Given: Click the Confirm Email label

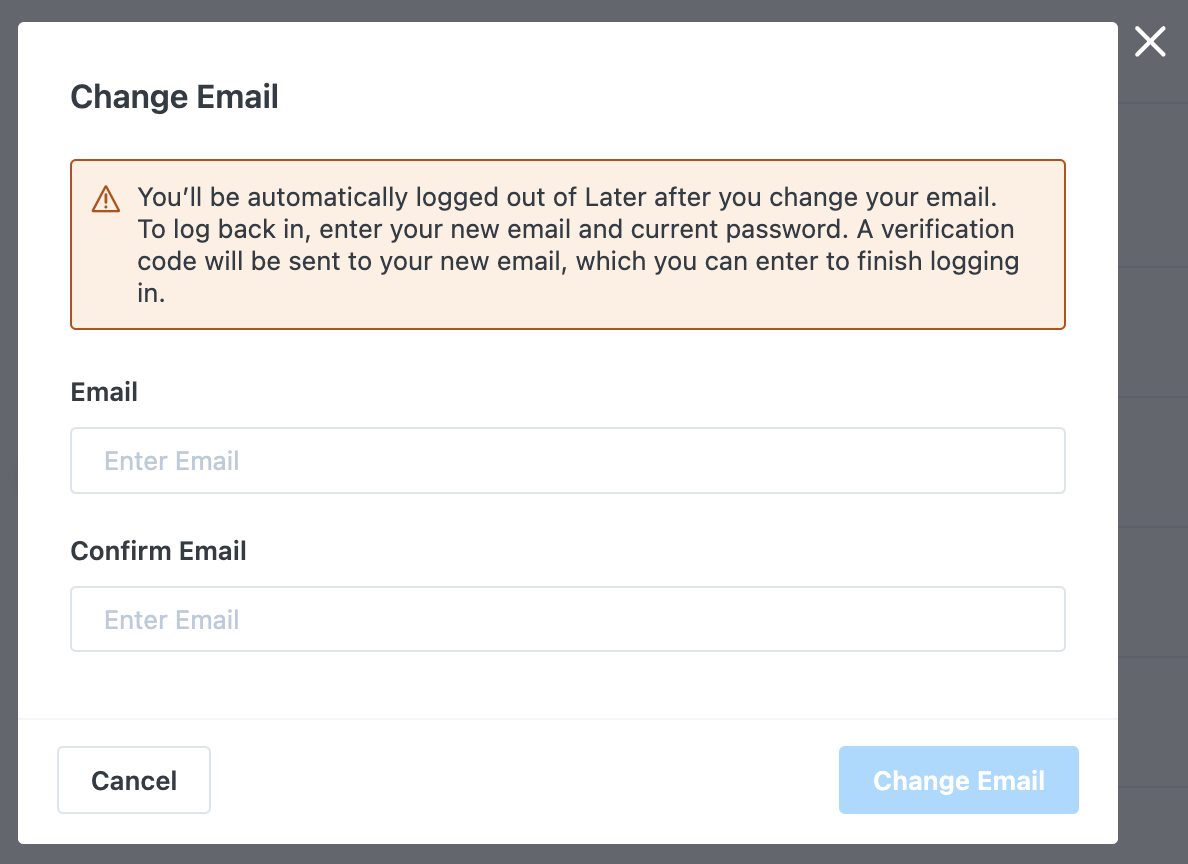Looking at the screenshot, I should [x=158, y=551].
